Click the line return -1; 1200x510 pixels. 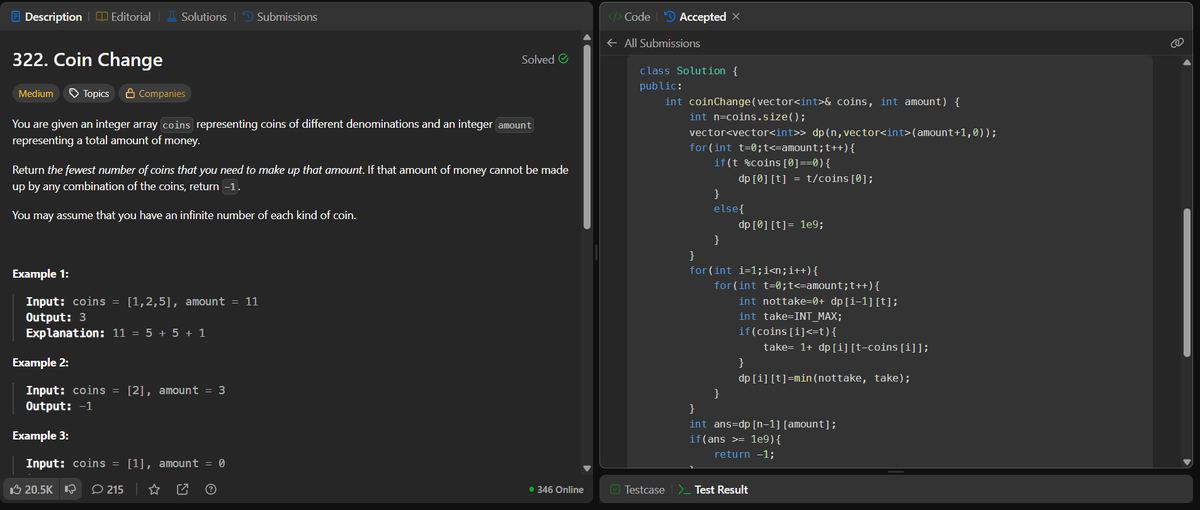coord(745,455)
